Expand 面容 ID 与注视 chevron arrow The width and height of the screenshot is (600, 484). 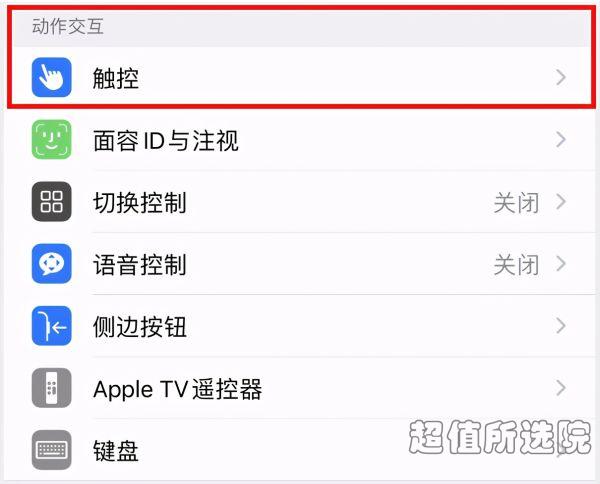pos(561,140)
